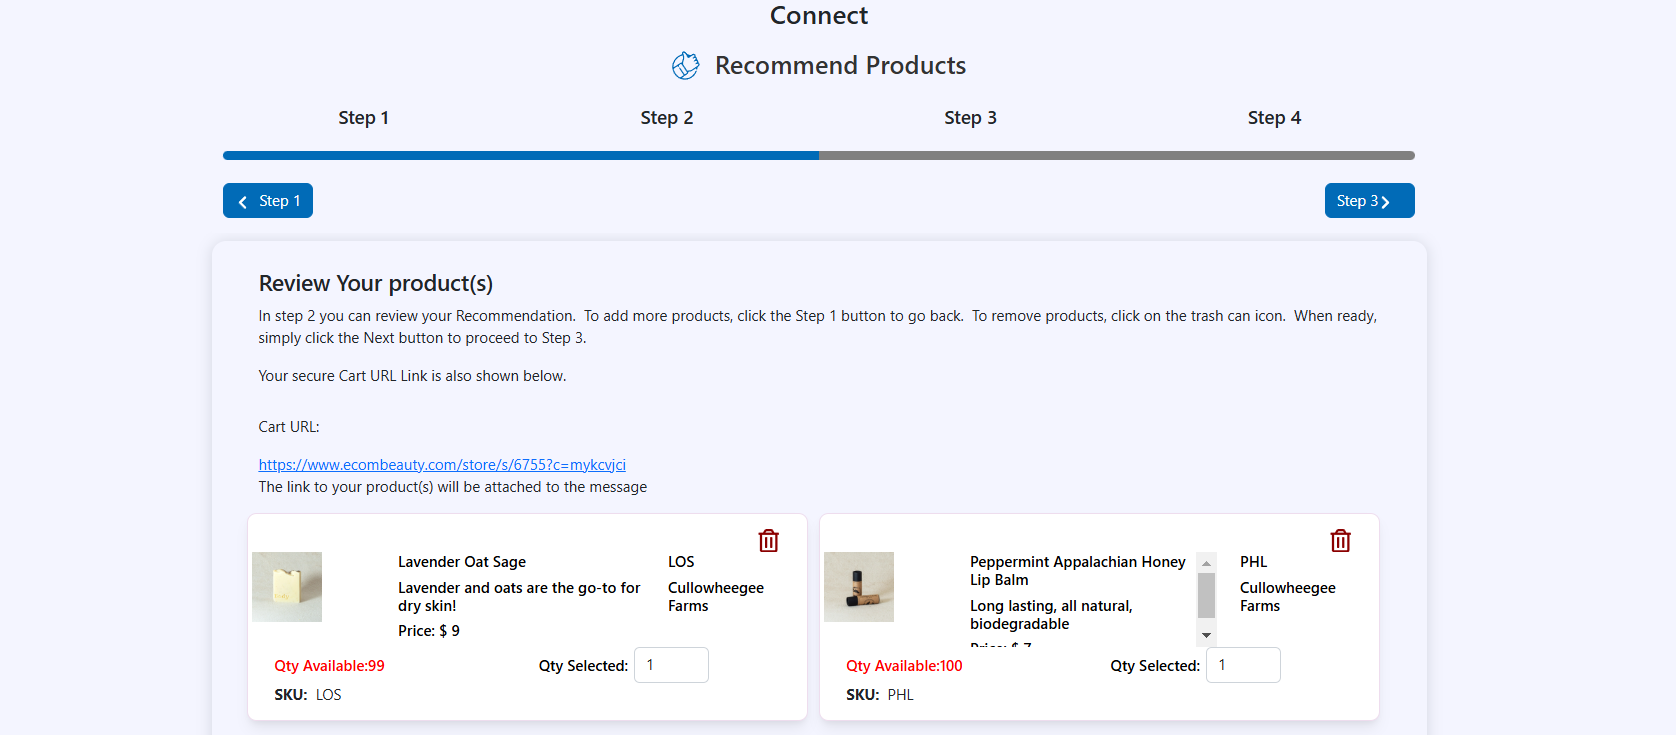Click 'Lavender and oats are the go-to' description
The width and height of the screenshot is (1676, 735).
pos(519,597)
